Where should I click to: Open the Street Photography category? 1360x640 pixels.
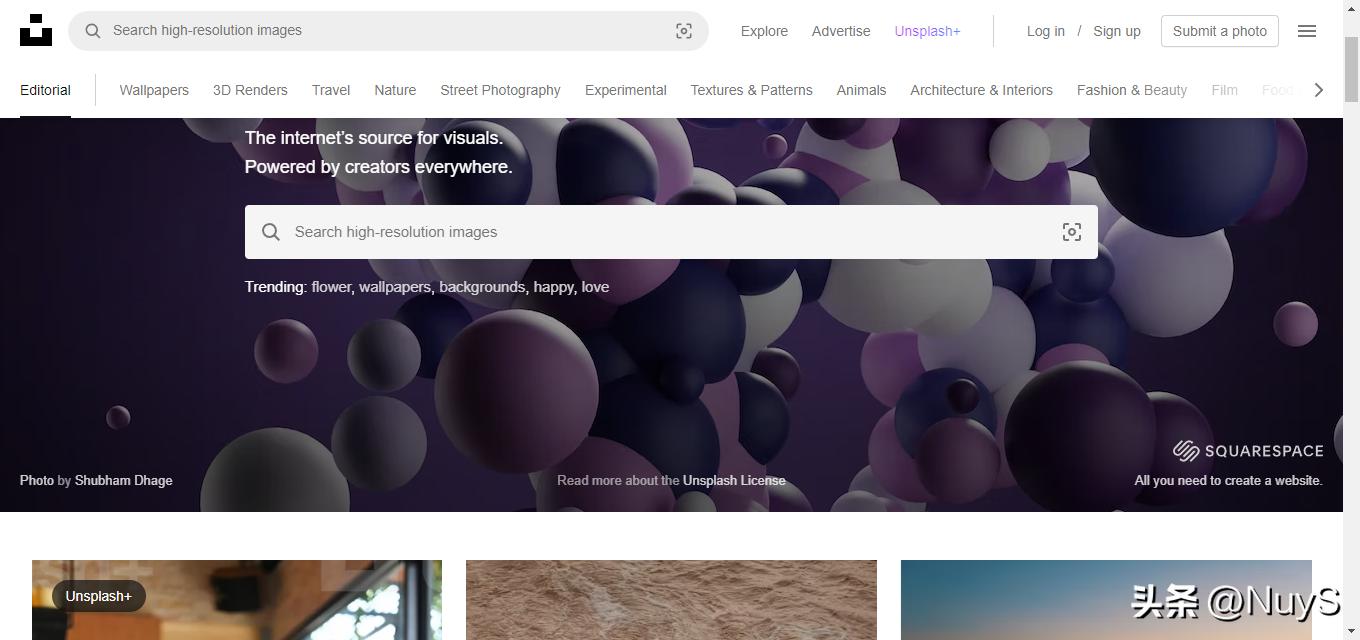point(500,90)
